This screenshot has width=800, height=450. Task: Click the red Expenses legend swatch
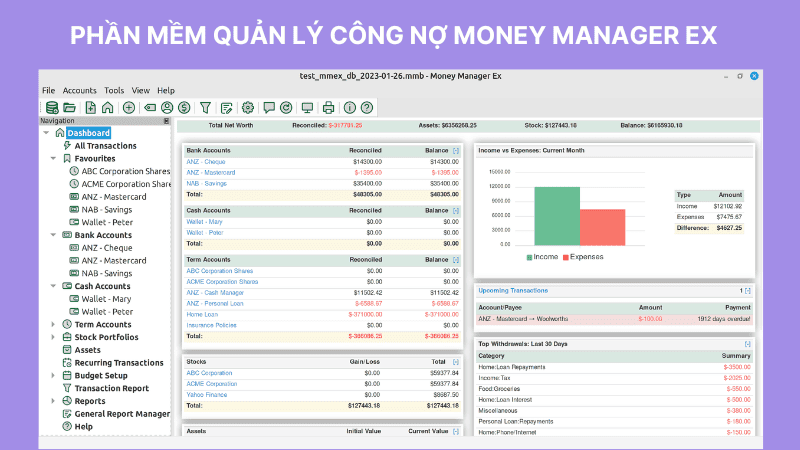pyautogui.click(x=566, y=258)
